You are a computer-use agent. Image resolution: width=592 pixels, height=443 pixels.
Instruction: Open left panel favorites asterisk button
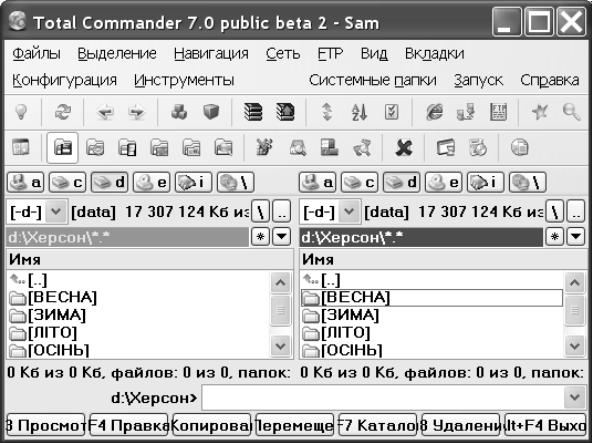coord(261,237)
